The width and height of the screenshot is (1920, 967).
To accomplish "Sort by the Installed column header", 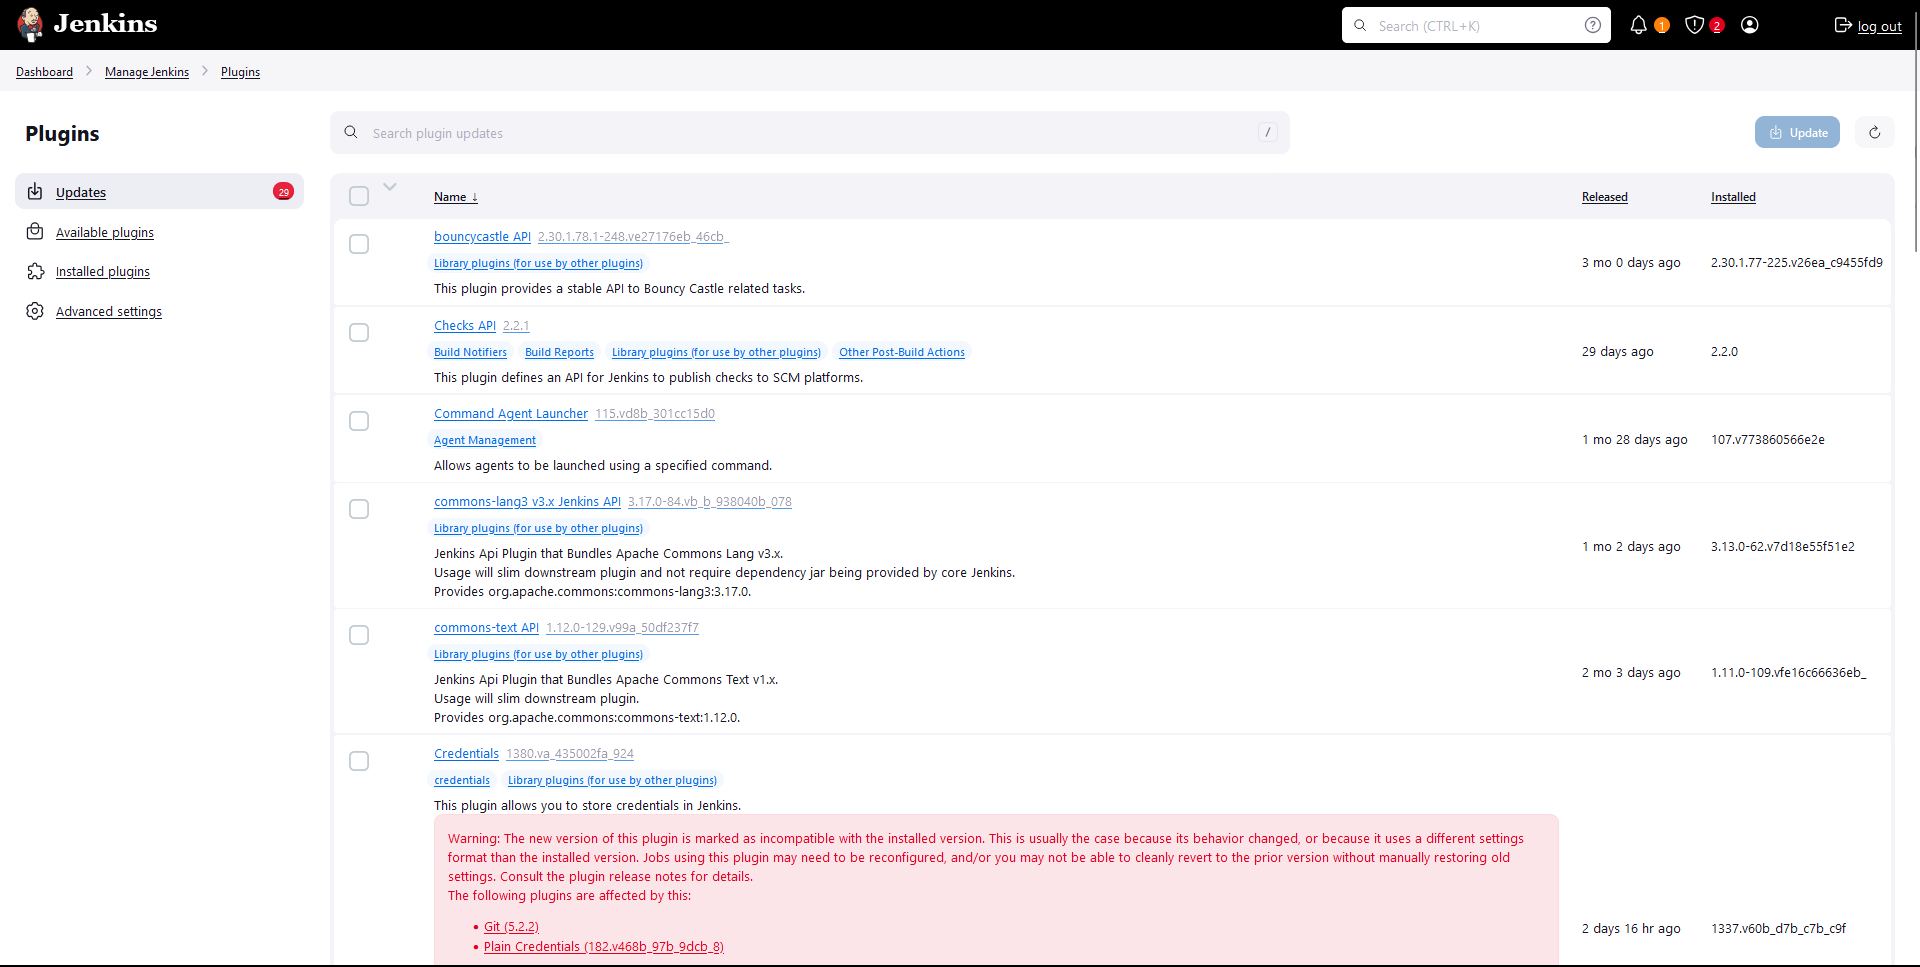I will (1733, 197).
